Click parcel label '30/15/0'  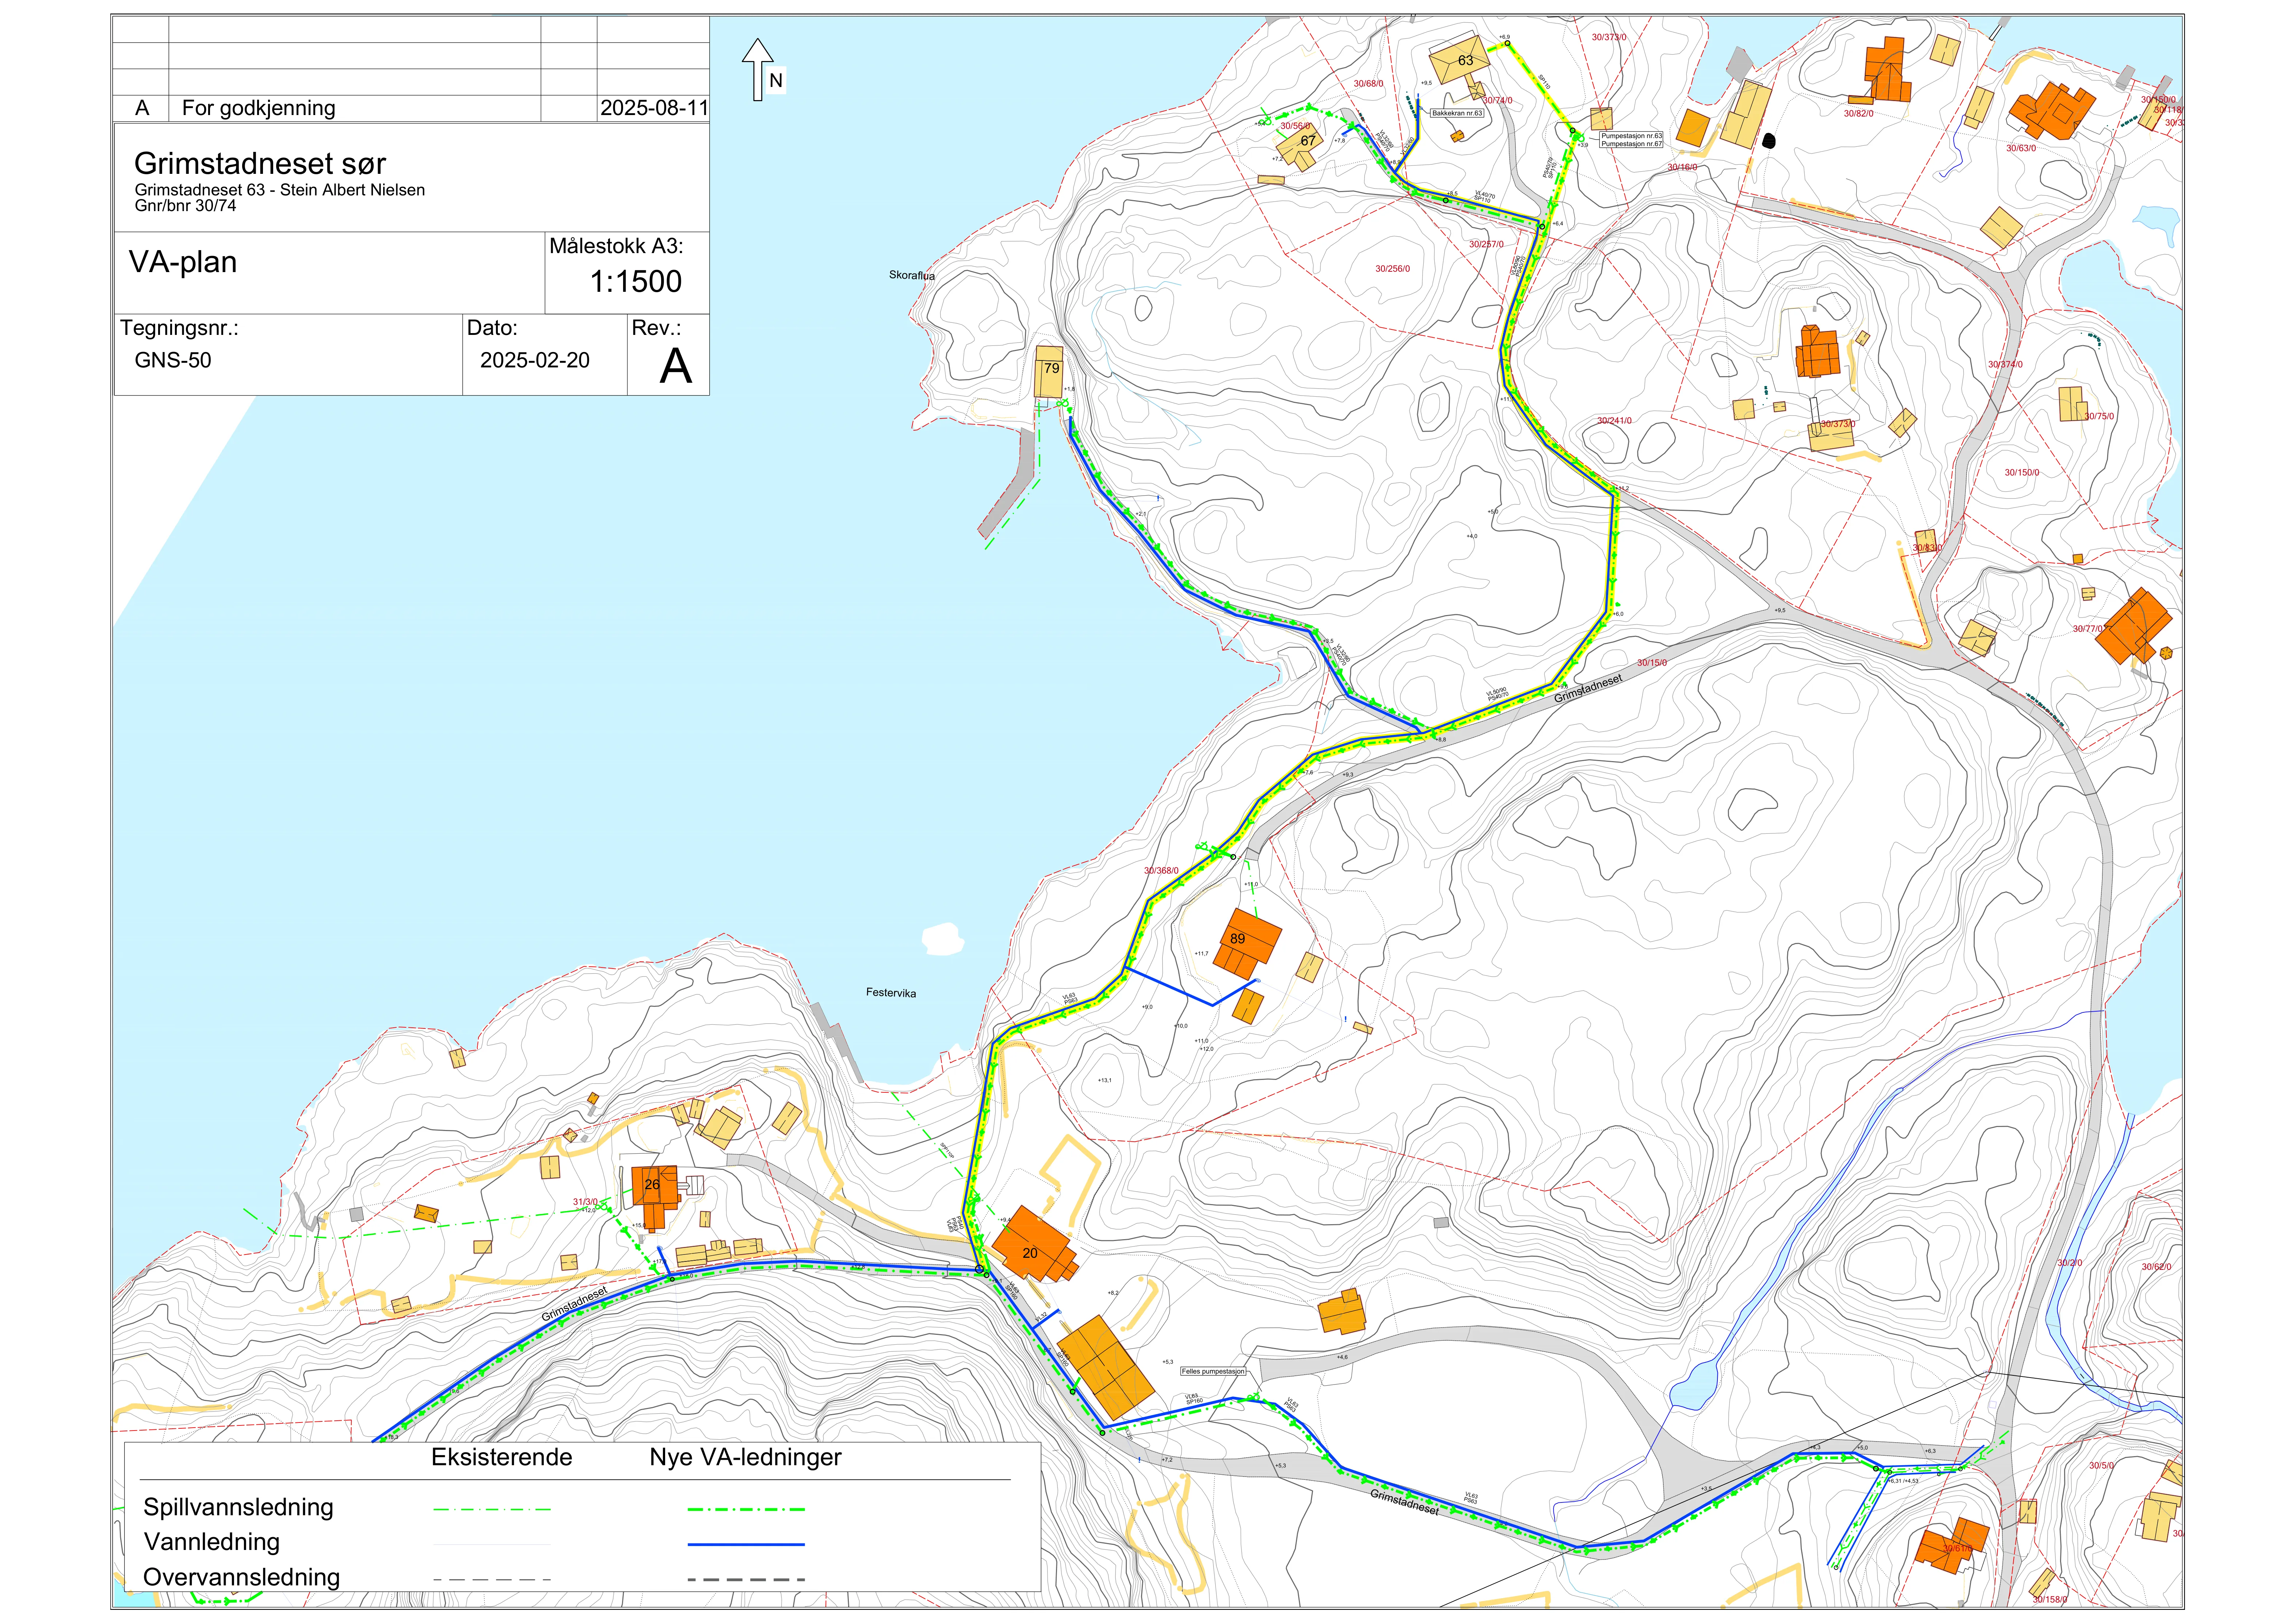(1652, 663)
